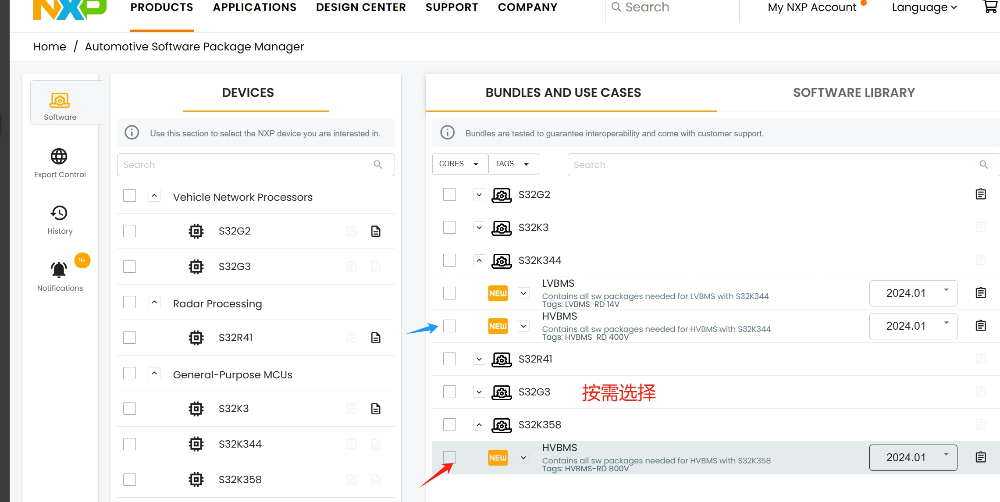
Task: Open clipboard icon for LVBMS bundle
Action: coord(980,294)
